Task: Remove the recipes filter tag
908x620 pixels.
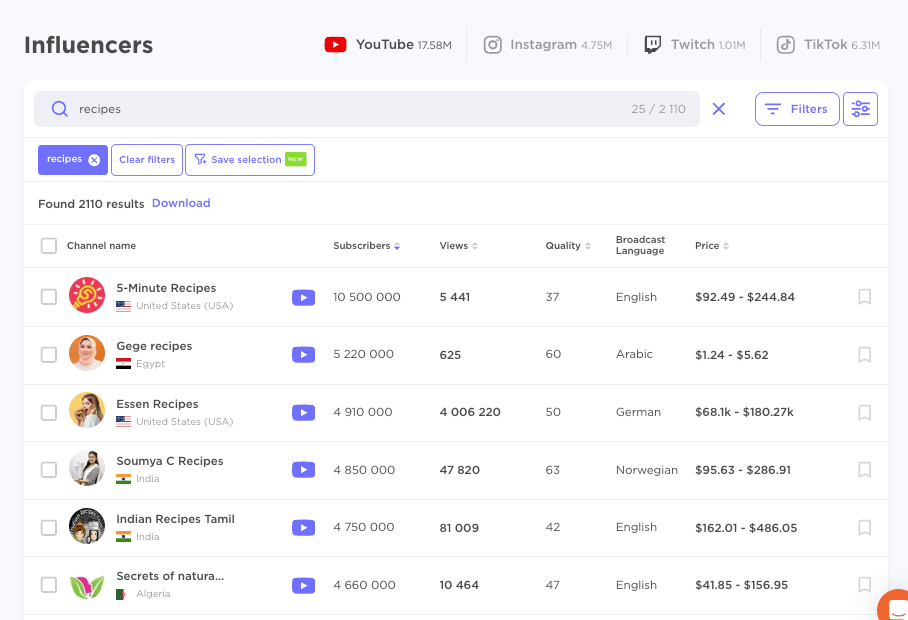Action: click(x=94, y=160)
